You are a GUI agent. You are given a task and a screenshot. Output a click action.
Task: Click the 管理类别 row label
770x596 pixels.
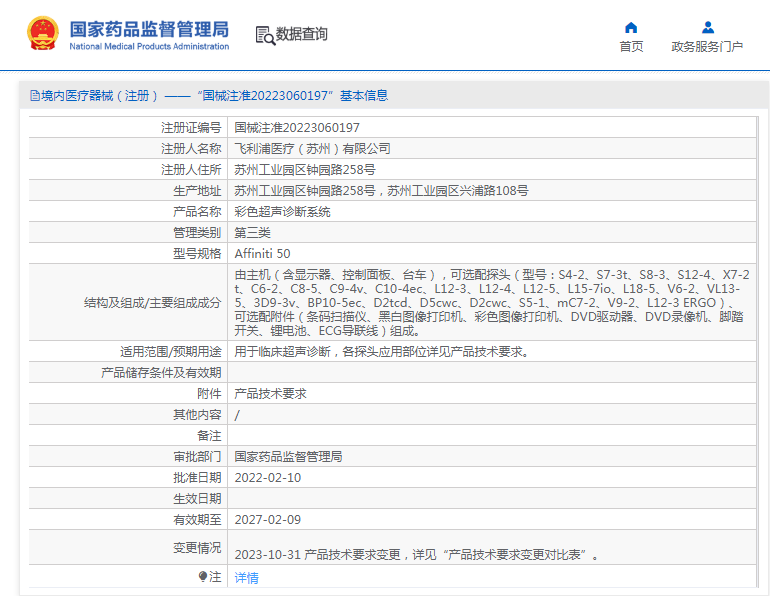pyautogui.click(x=197, y=233)
